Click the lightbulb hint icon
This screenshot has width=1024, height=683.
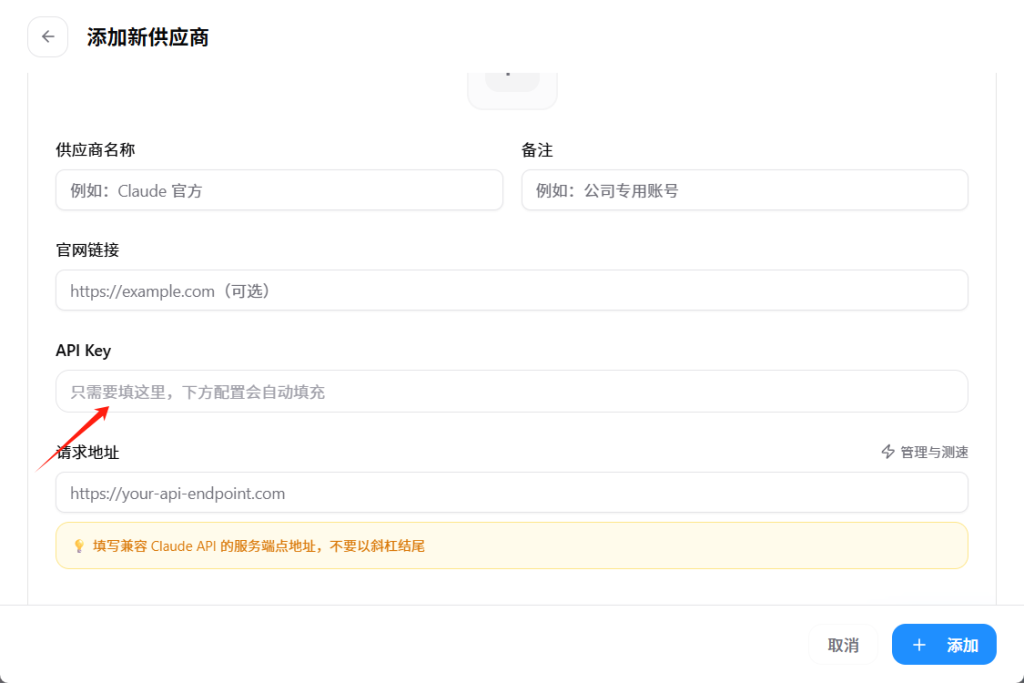coord(79,546)
